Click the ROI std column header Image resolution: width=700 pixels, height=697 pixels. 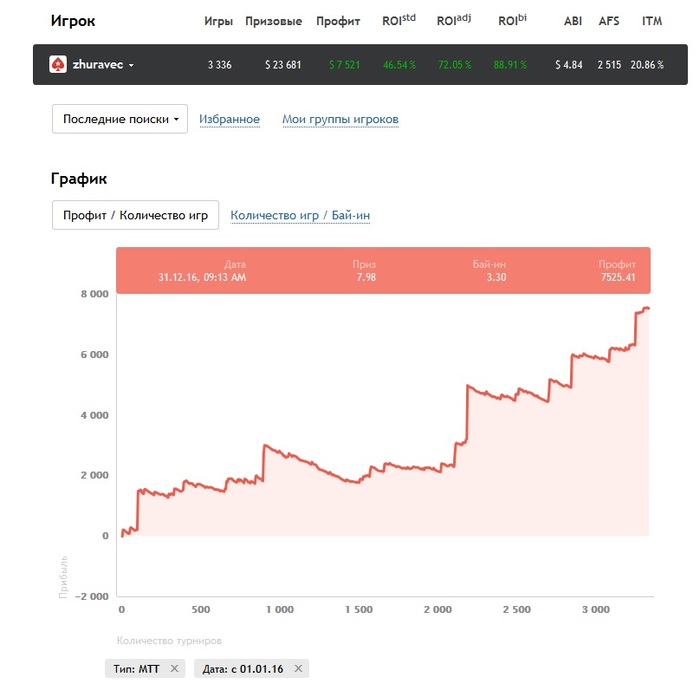click(x=399, y=20)
